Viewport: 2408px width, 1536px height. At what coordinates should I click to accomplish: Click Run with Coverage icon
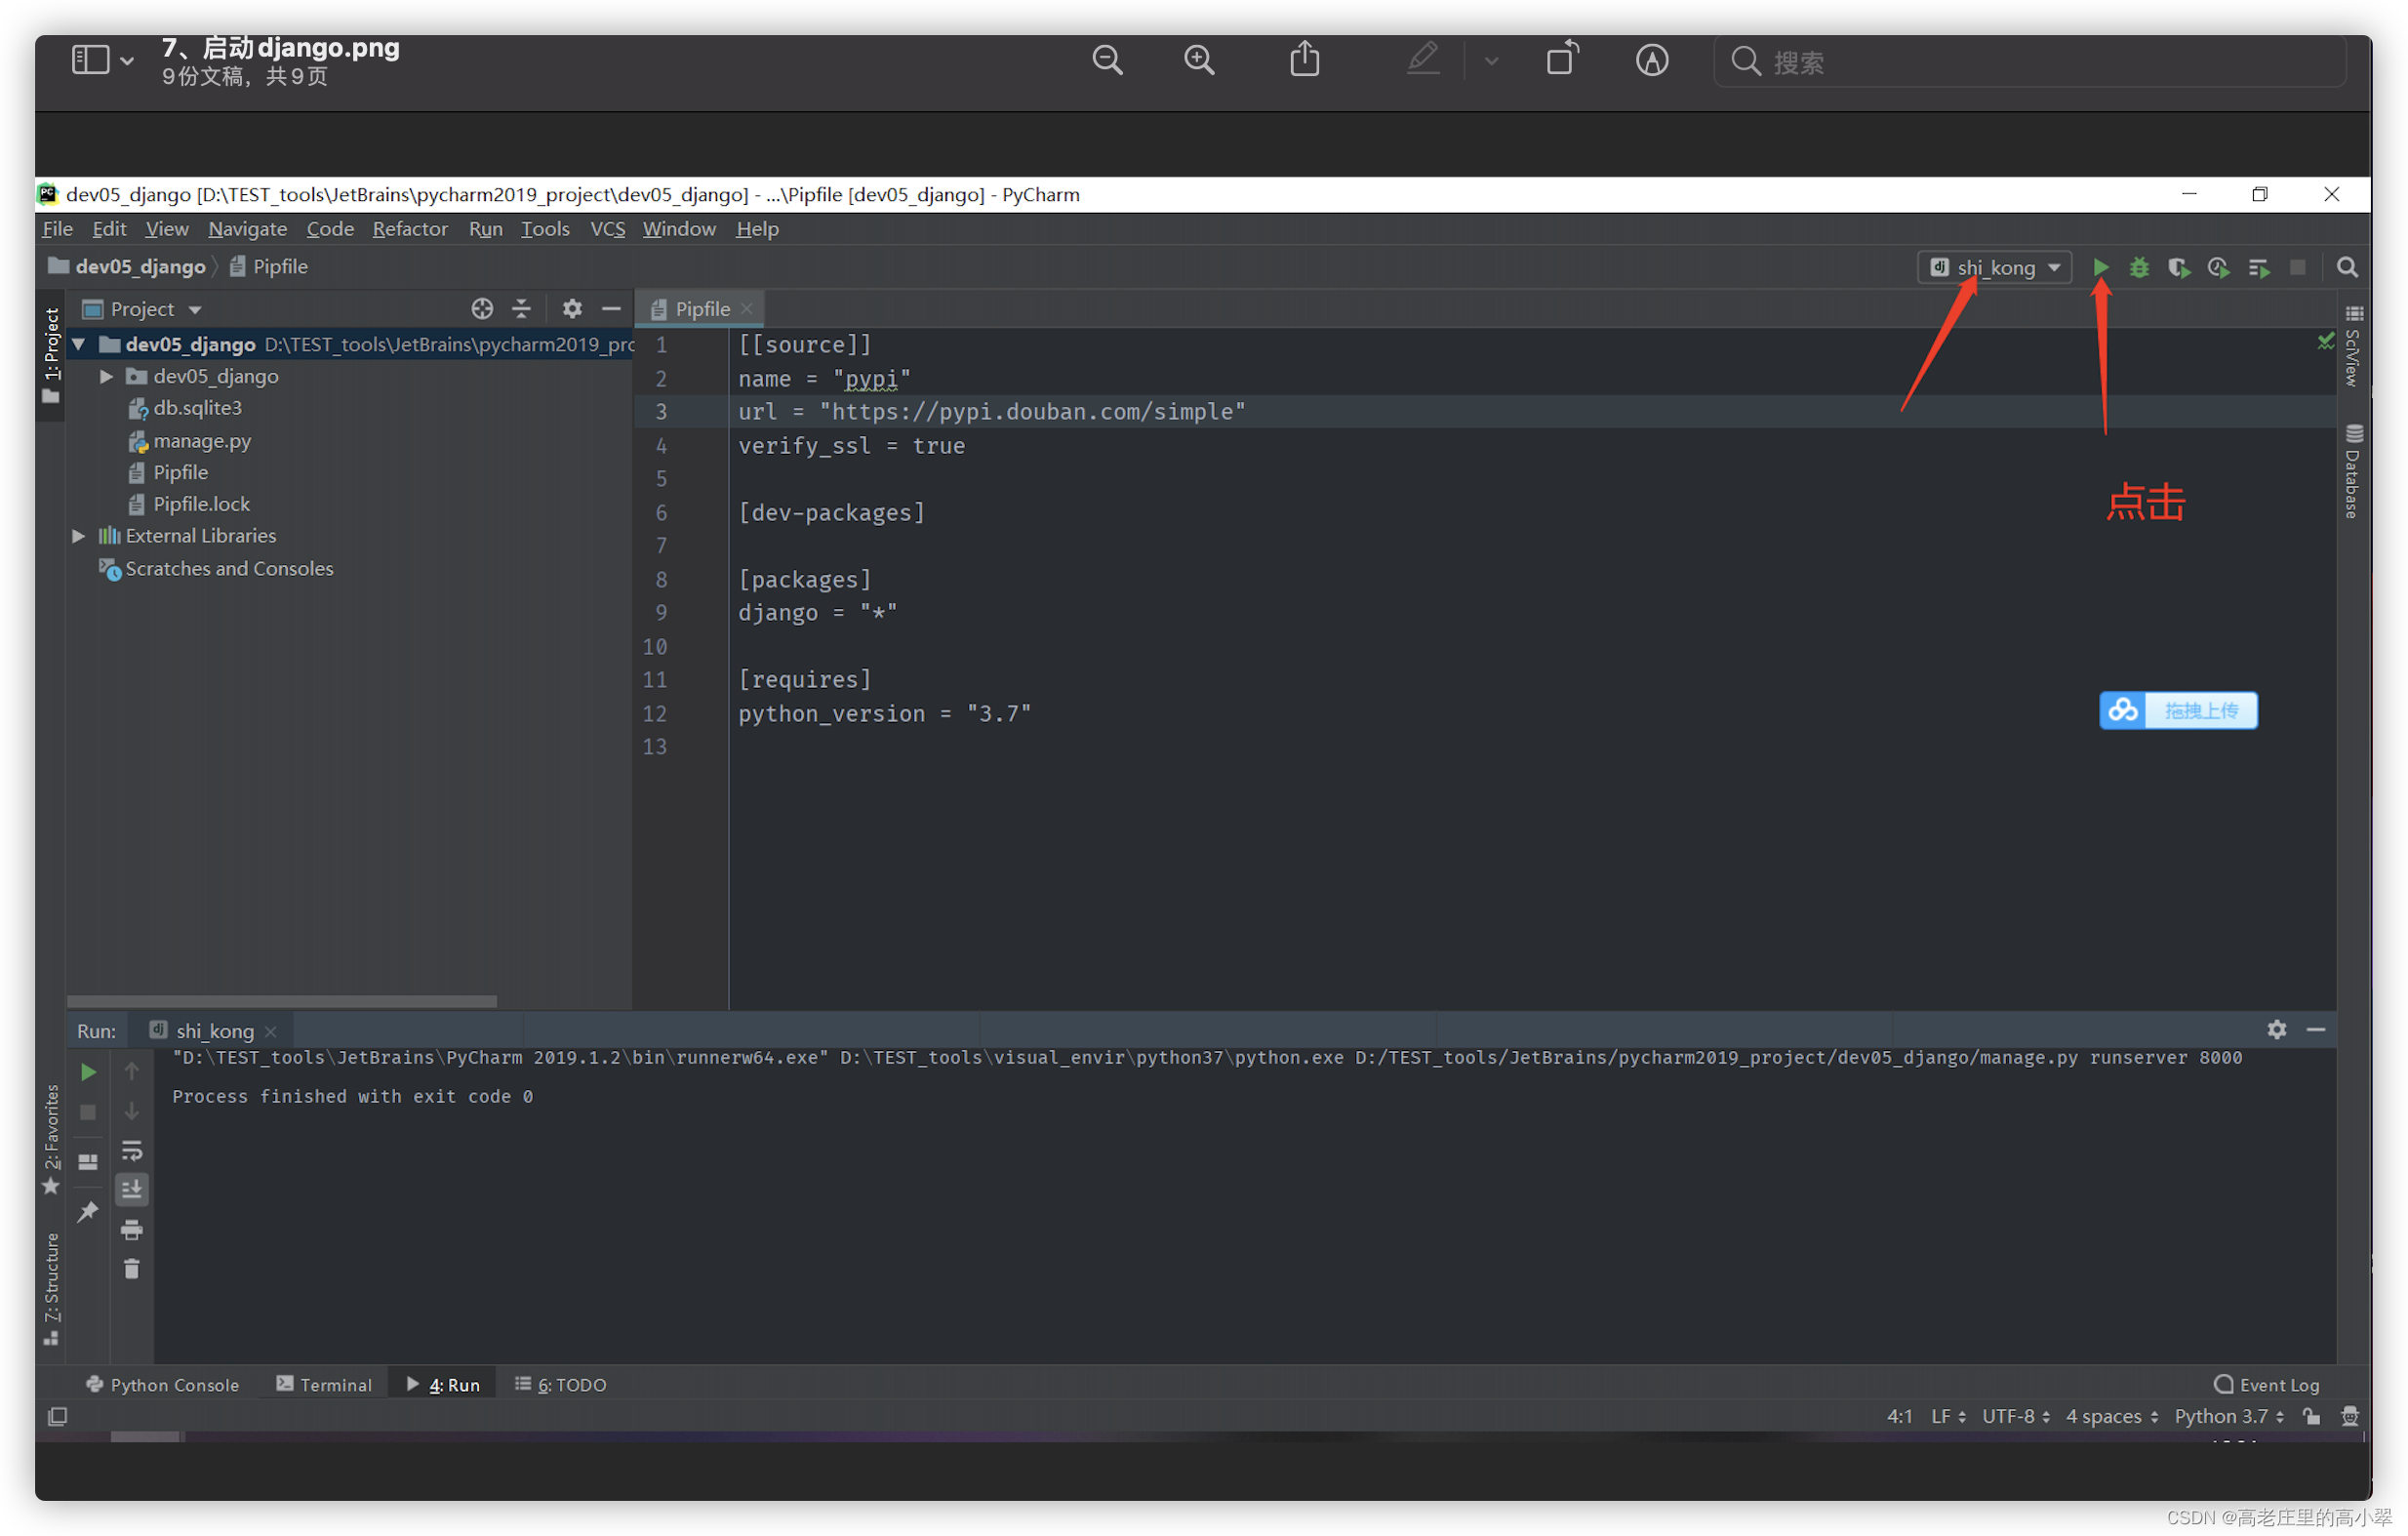coord(2178,268)
